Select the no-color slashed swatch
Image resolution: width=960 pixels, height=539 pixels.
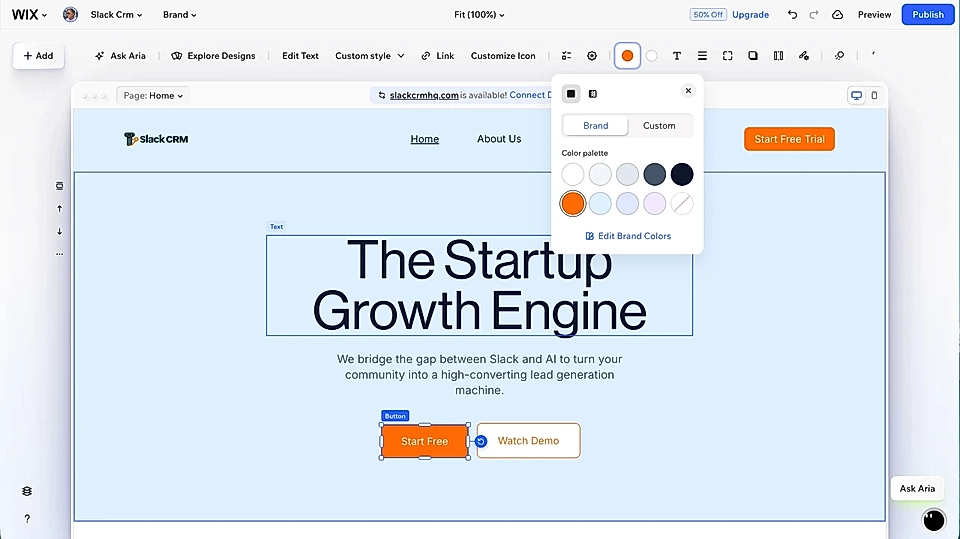click(681, 203)
